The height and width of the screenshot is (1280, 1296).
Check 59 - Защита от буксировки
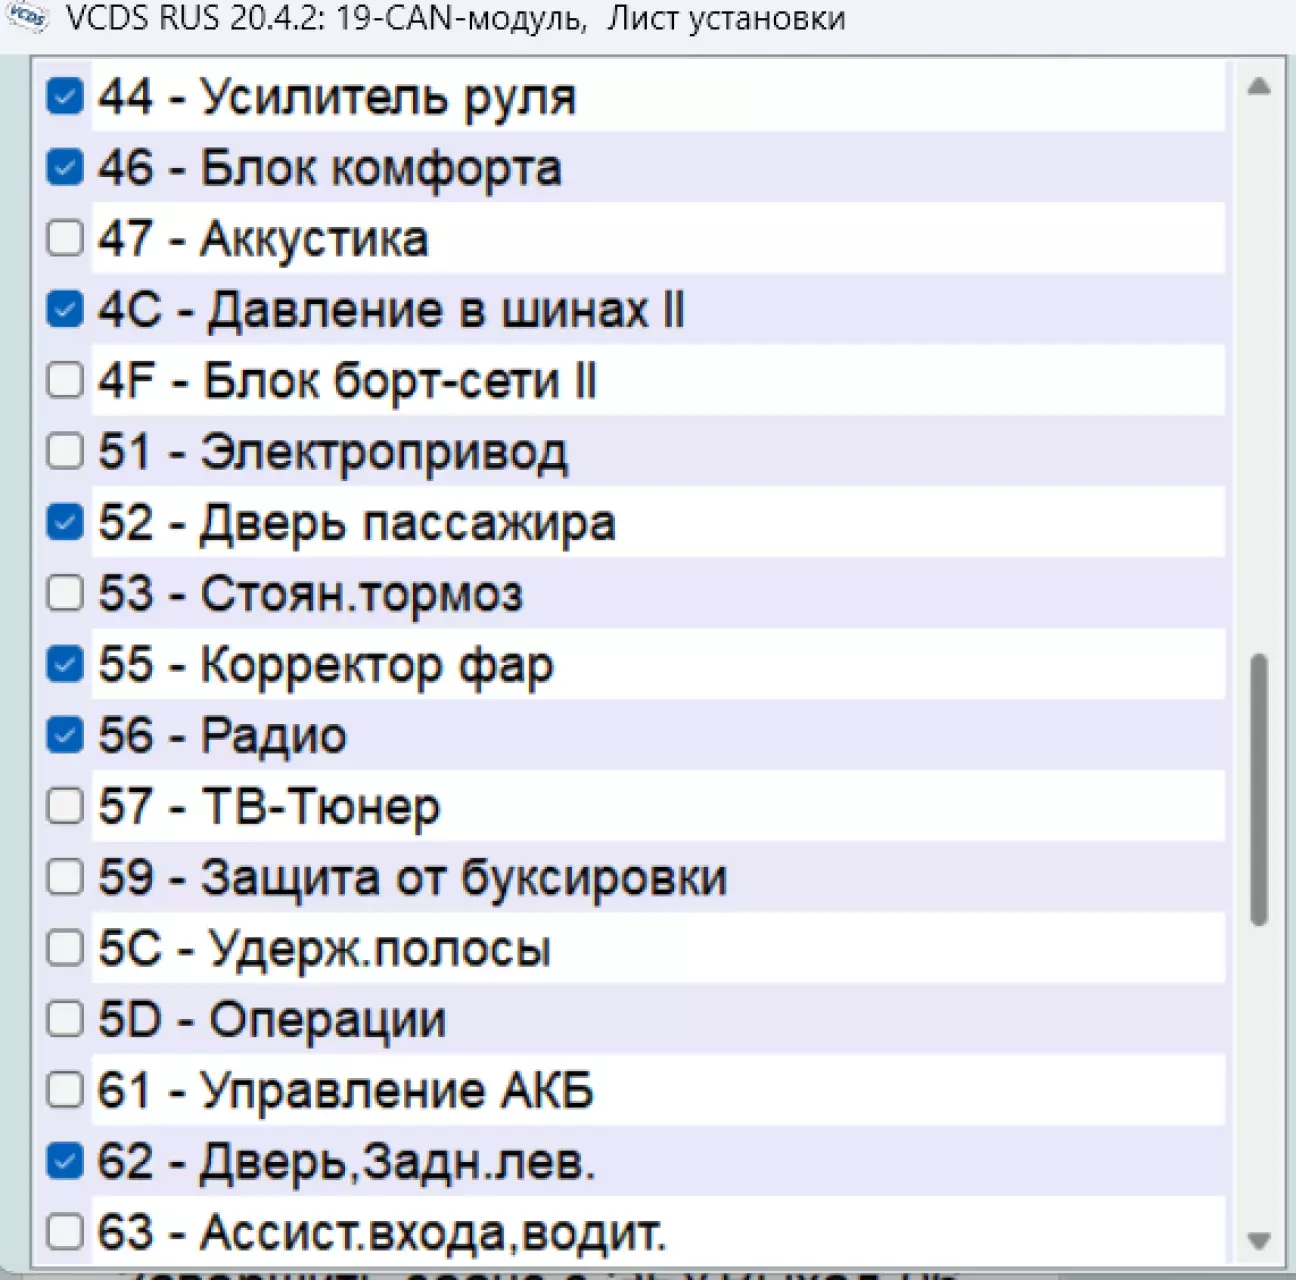[x=65, y=877]
